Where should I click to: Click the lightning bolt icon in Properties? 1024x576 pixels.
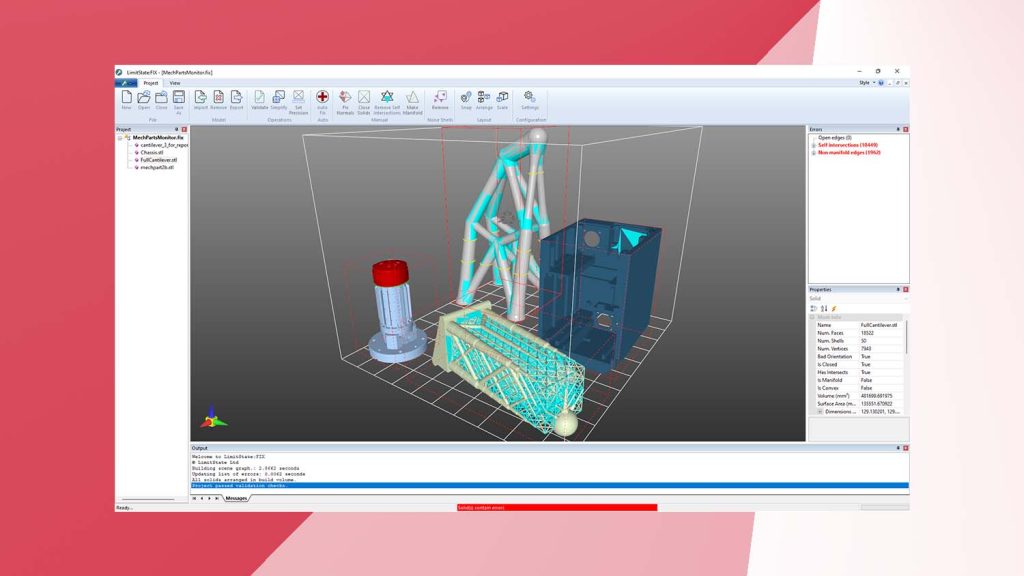(x=834, y=308)
